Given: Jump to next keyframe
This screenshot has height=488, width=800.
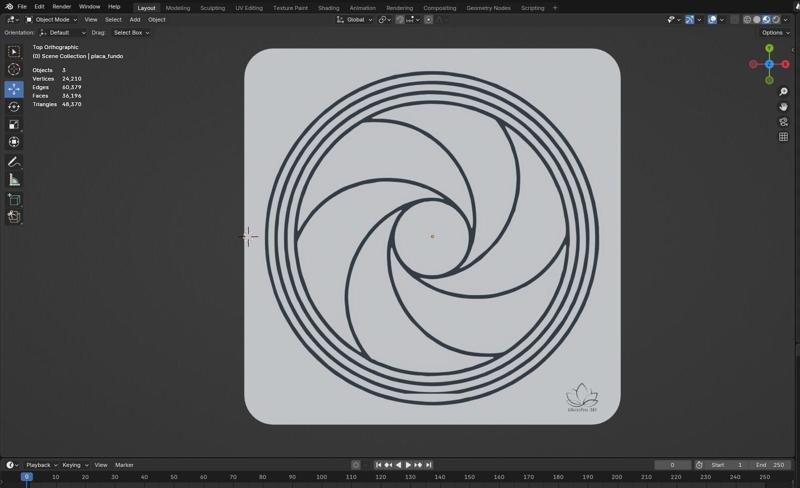Looking at the screenshot, I should coord(418,465).
